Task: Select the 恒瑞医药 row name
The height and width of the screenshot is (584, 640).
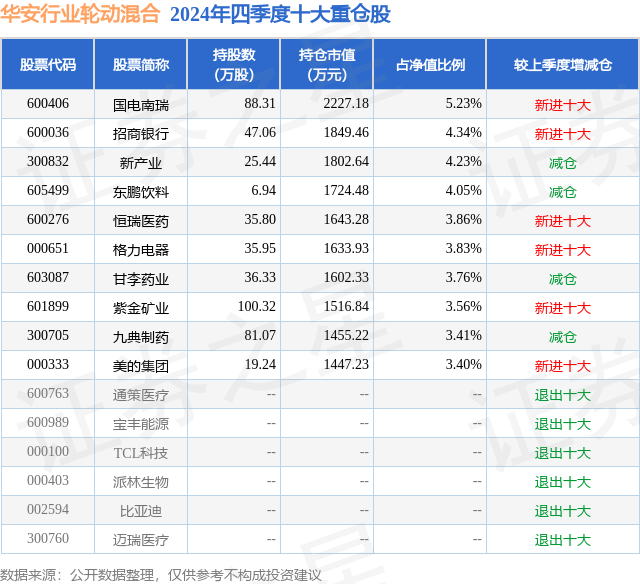Action: [x=141, y=220]
